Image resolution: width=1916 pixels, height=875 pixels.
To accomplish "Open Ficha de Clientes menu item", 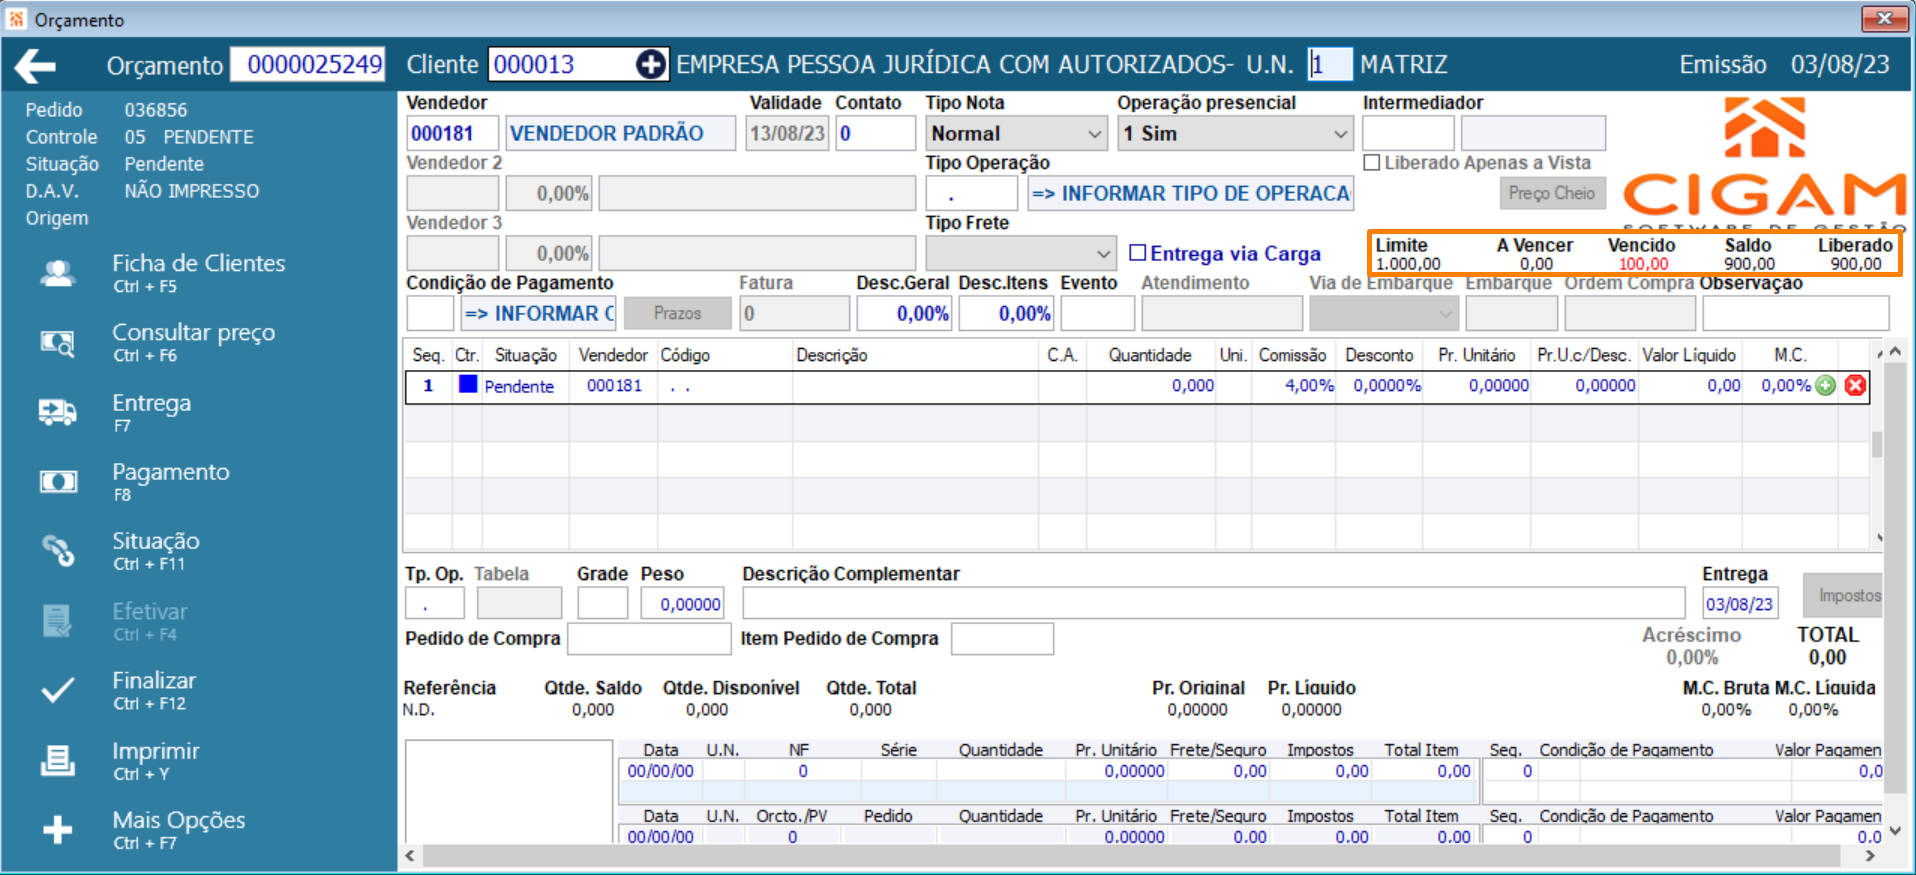I will tap(199, 273).
